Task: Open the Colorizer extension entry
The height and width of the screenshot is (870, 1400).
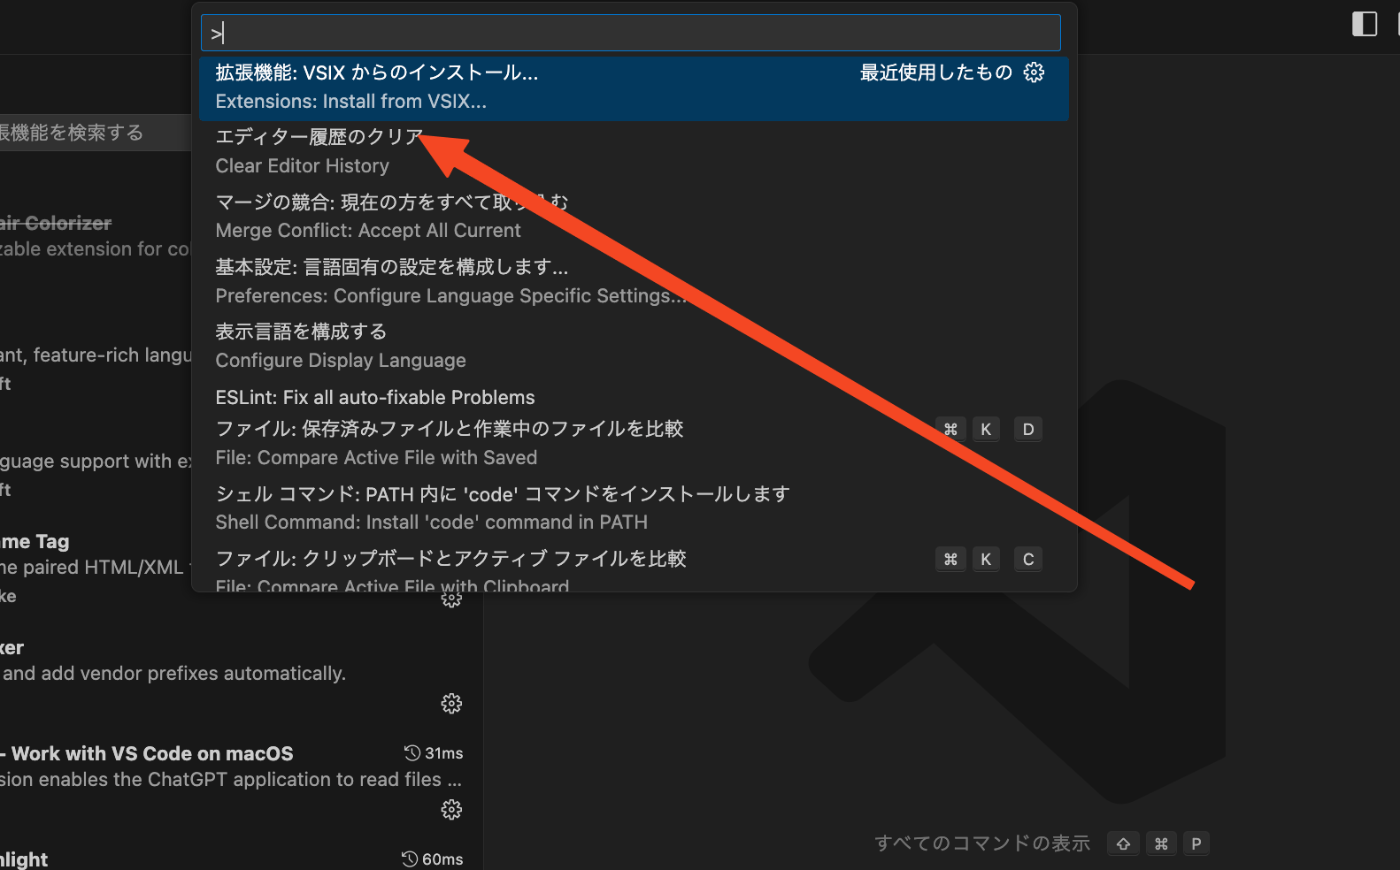Action: pos(95,237)
